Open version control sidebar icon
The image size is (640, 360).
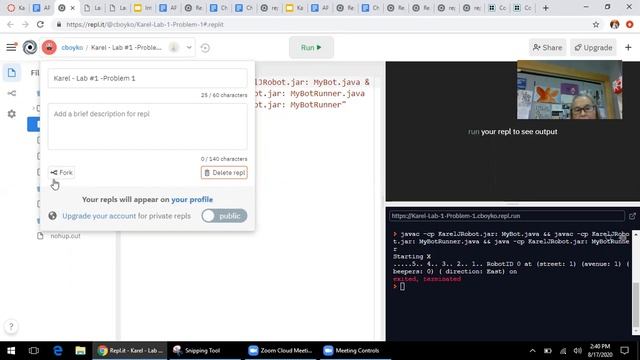[12, 93]
